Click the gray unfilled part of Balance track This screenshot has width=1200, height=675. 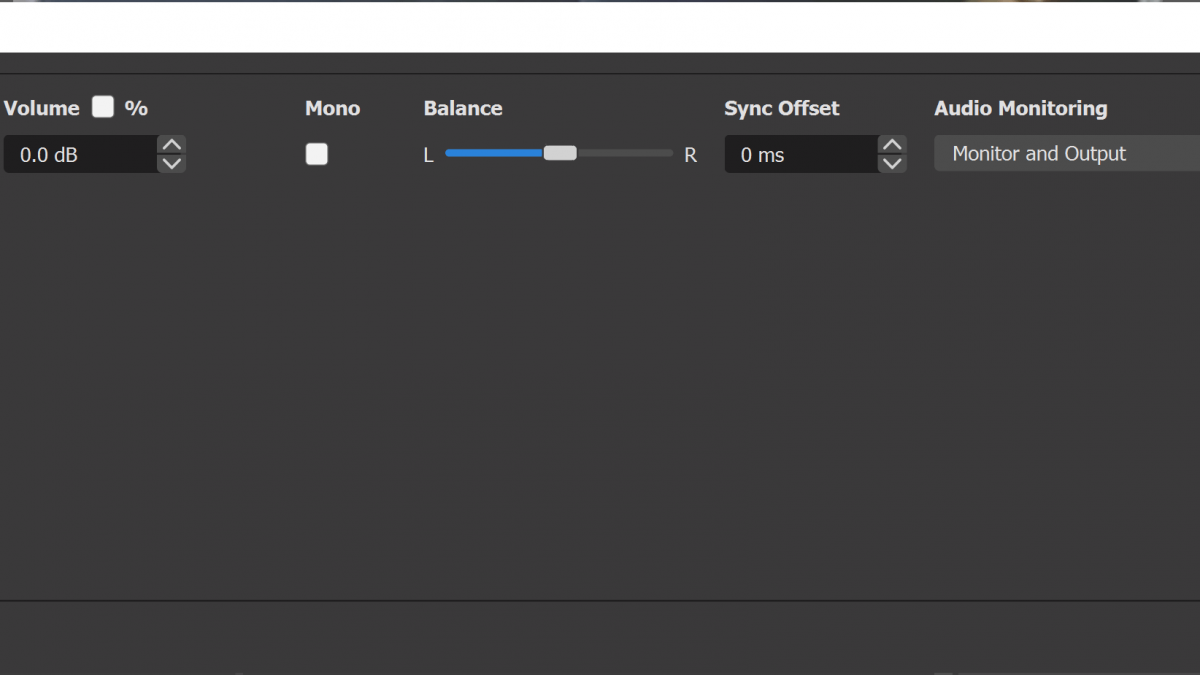(625, 153)
